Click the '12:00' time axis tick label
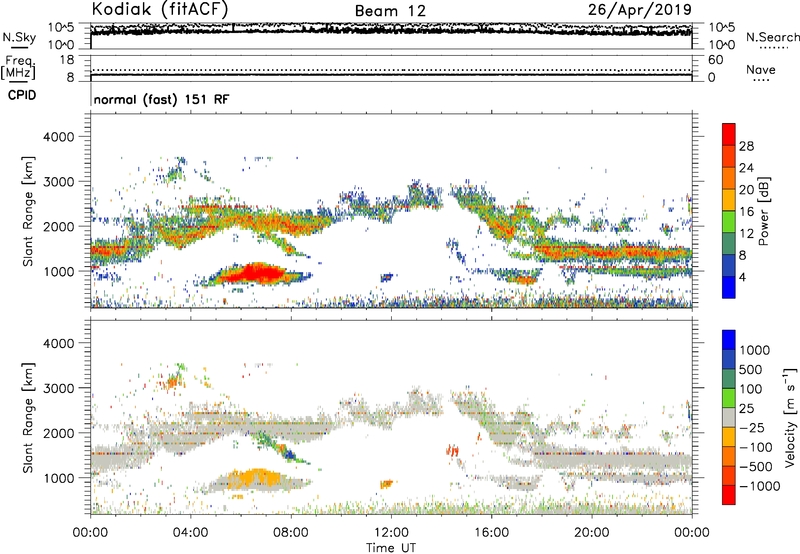800x554 pixels. (x=391, y=533)
